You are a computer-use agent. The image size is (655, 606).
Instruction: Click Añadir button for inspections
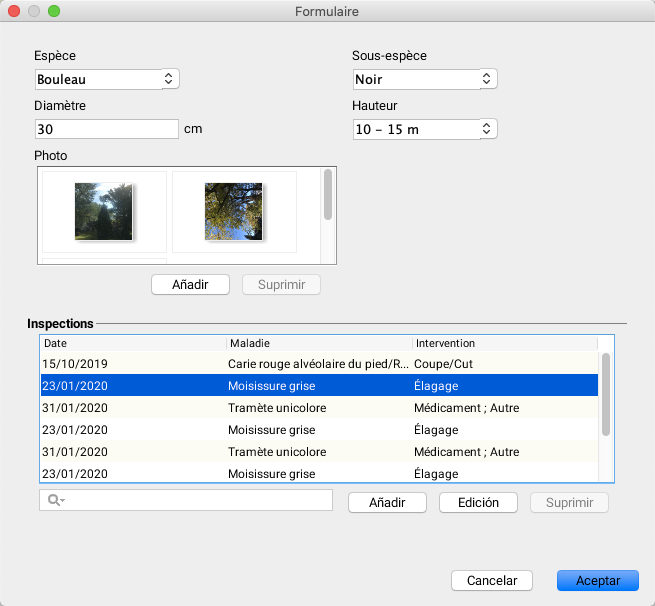(x=387, y=502)
